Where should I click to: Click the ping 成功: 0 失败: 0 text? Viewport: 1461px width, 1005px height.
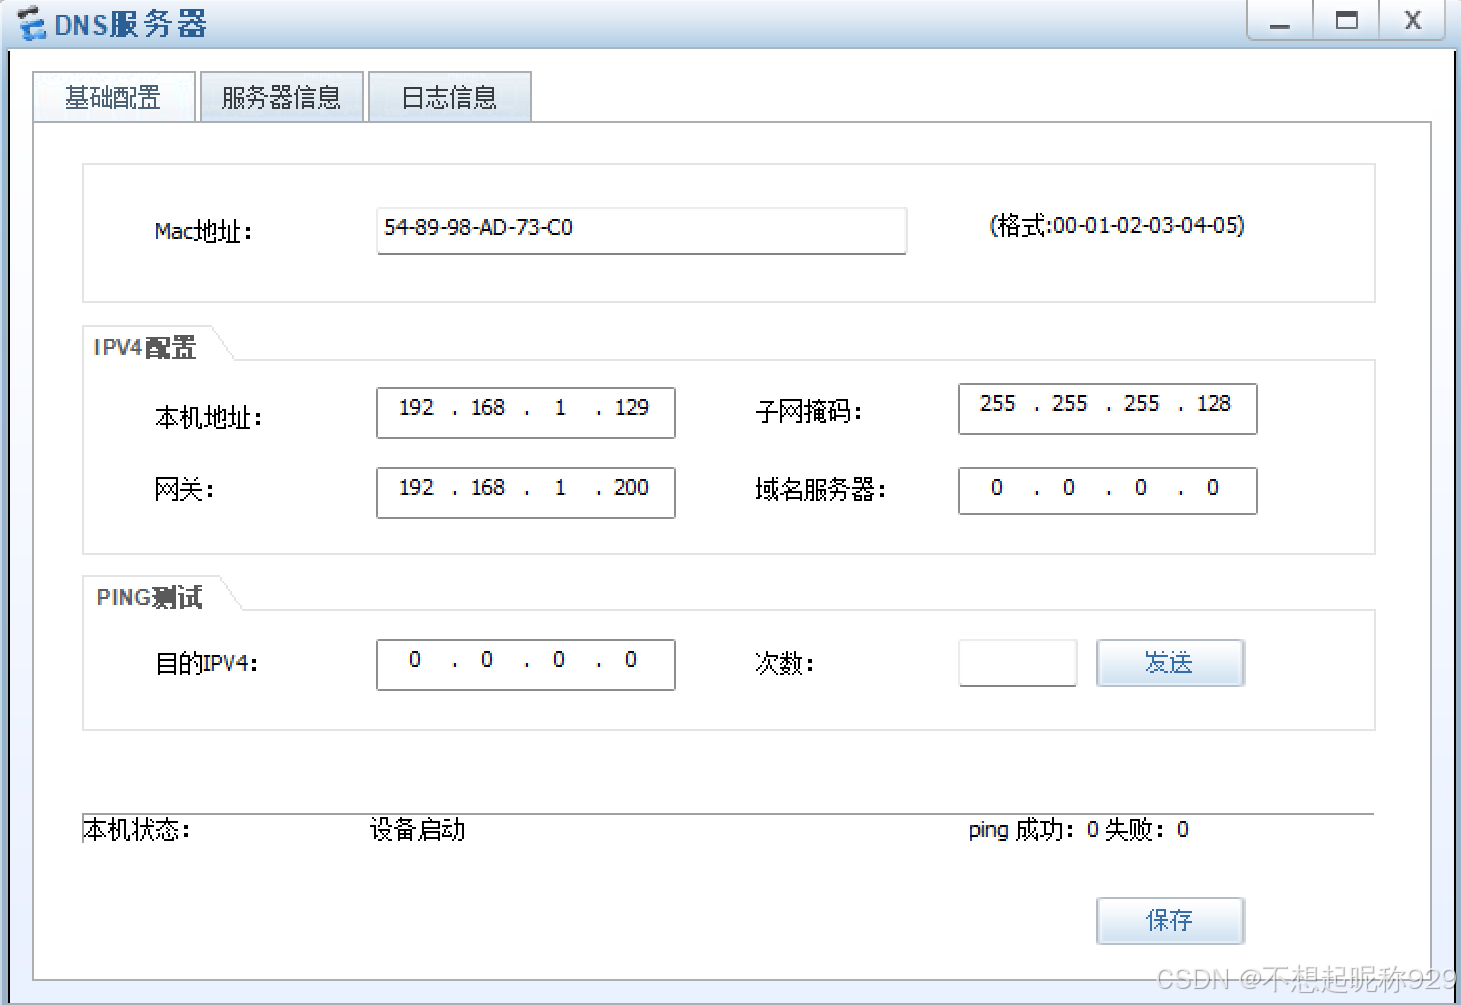pyautogui.click(x=1078, y=830)
